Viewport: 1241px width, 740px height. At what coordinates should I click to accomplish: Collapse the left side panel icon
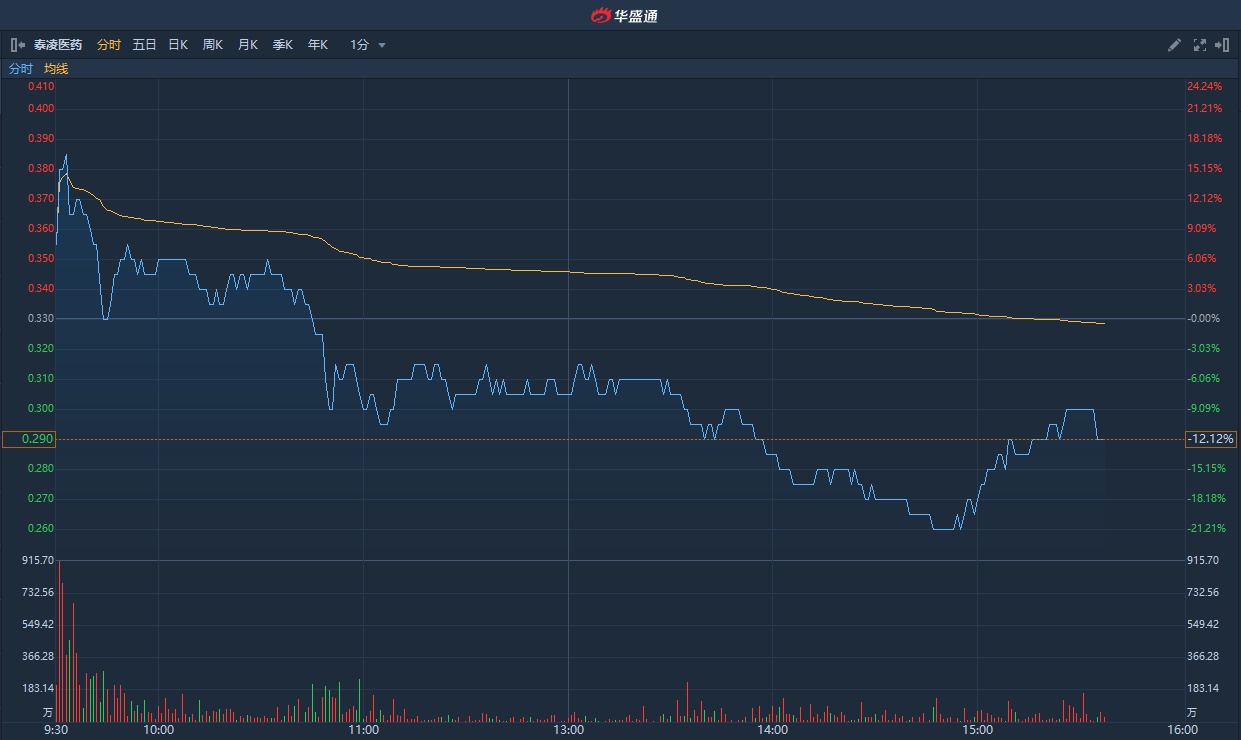(x=18, y=45)
